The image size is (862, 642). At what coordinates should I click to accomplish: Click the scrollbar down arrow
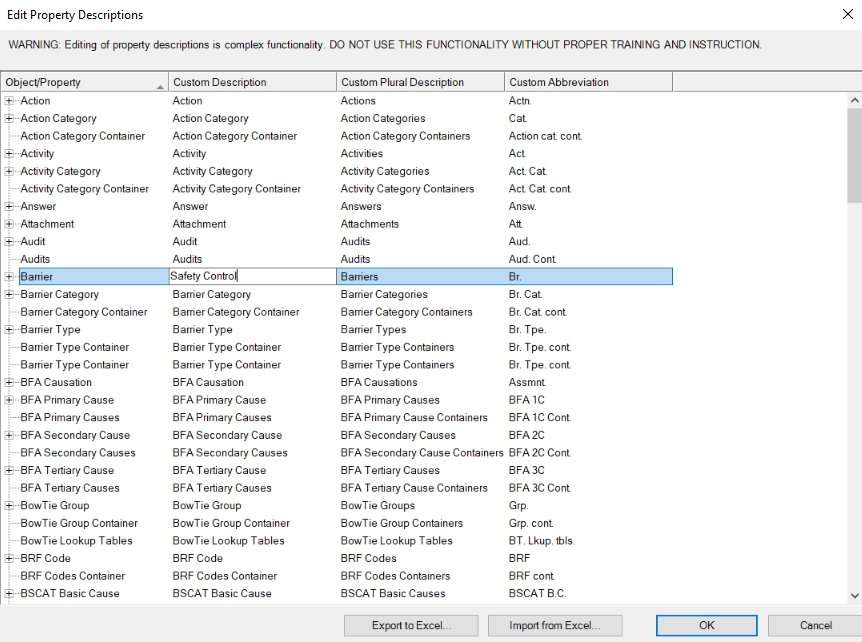pos(854,595)
